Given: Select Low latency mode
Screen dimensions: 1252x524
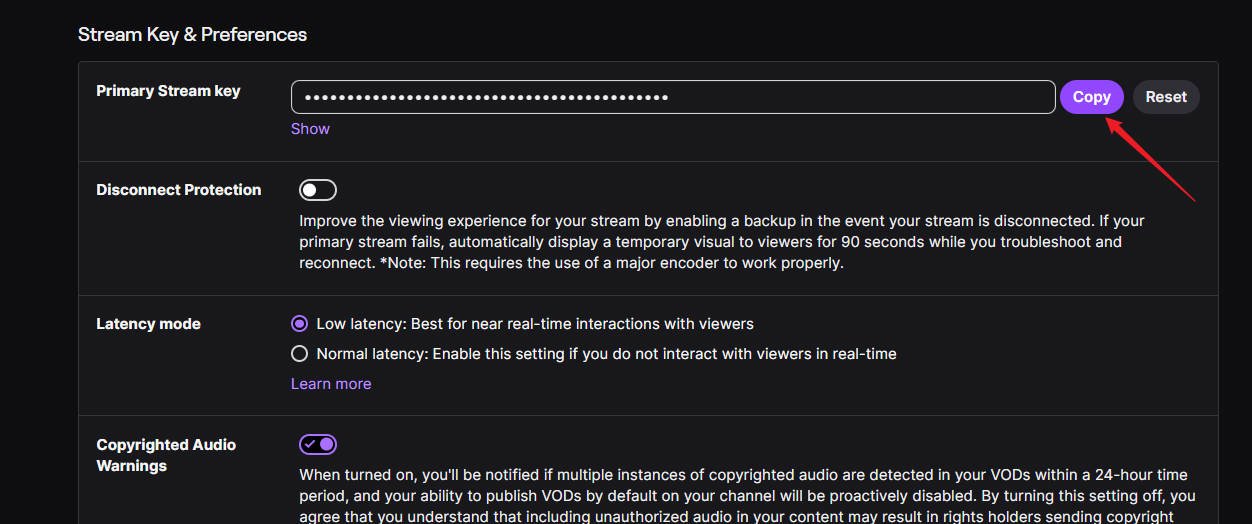Looking at the screenshot, I should tap(299, 324).
